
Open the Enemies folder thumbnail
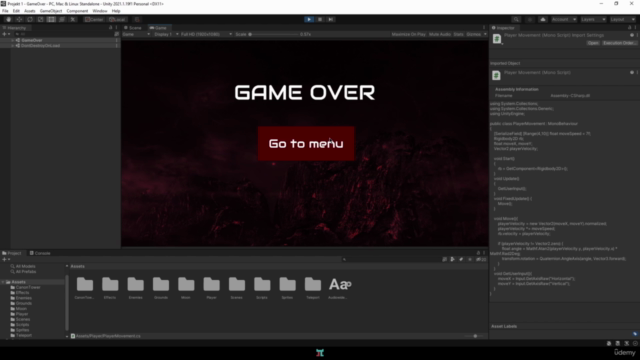click(x=136, y=284)
